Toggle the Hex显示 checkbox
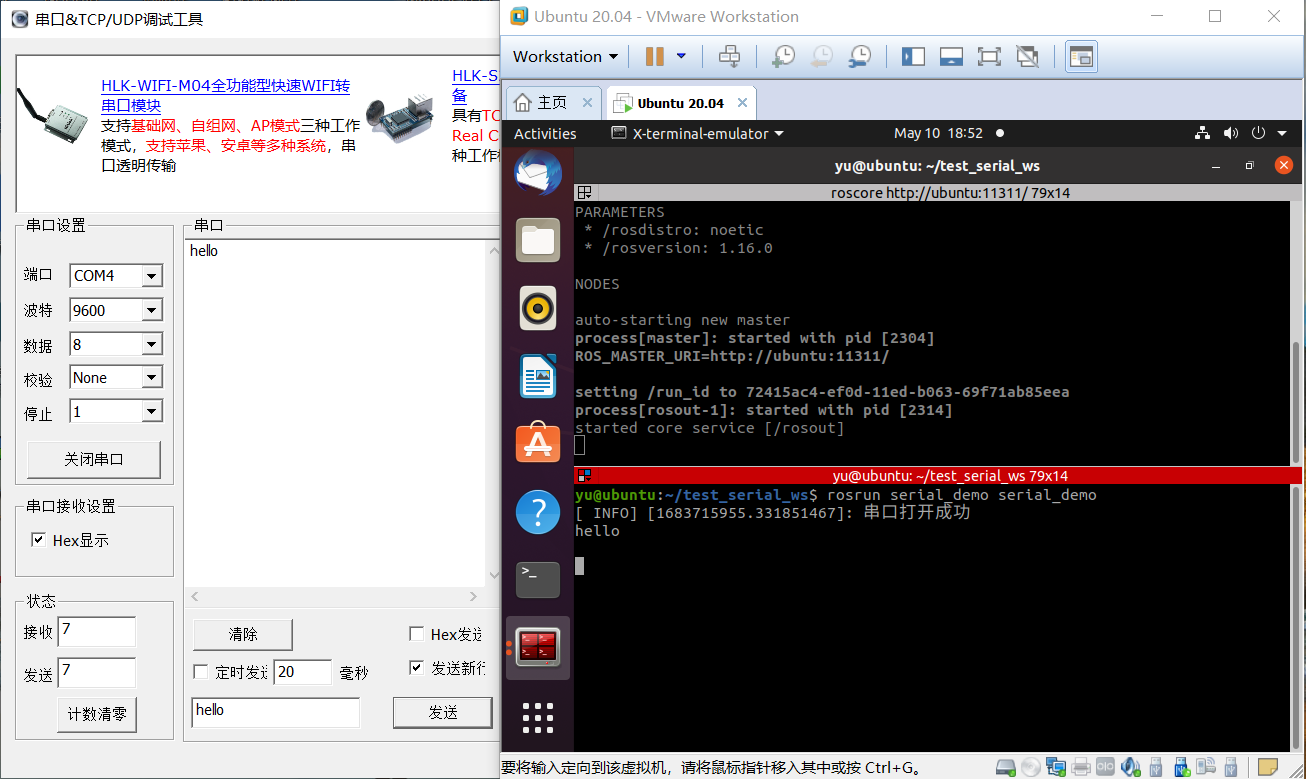Image resolution: width=1306 pixels, height=779 pixels. coord(38,540)
